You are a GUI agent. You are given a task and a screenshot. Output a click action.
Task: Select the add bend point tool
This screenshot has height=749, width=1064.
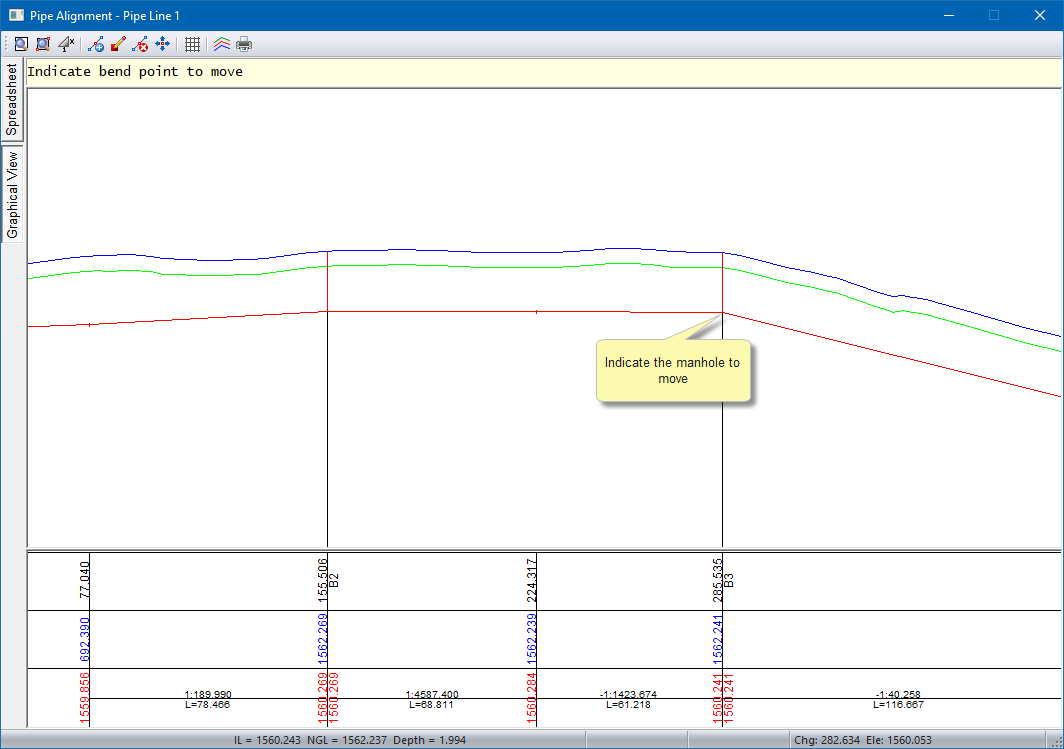click(96, 44)
